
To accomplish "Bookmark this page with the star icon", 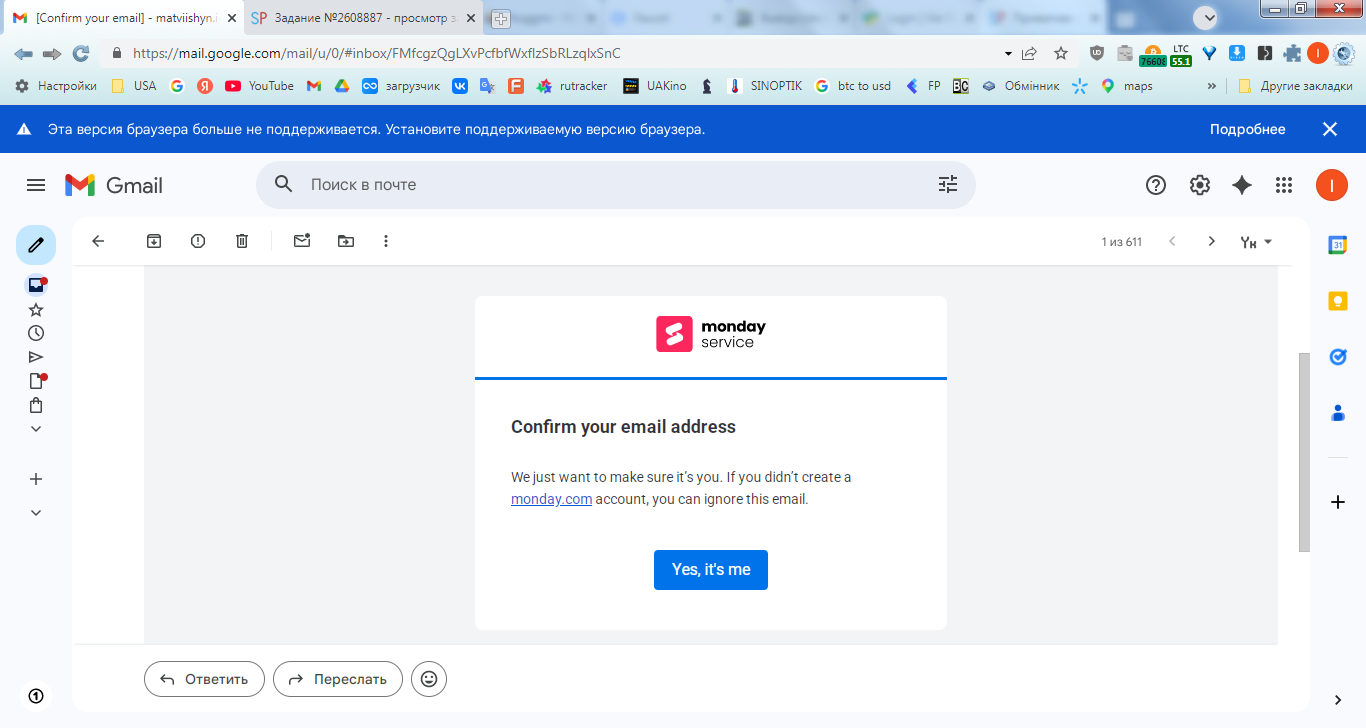I will [x=1061, y=53].
